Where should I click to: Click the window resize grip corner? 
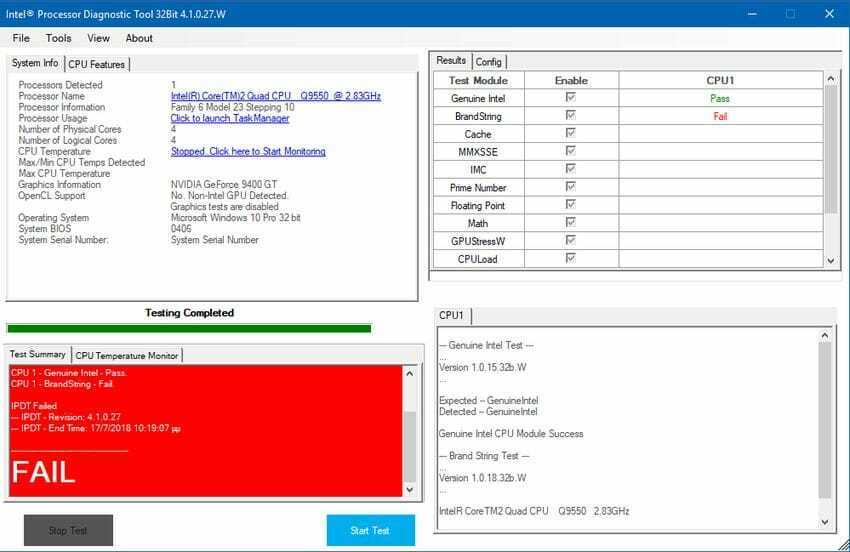coord(843,545)
